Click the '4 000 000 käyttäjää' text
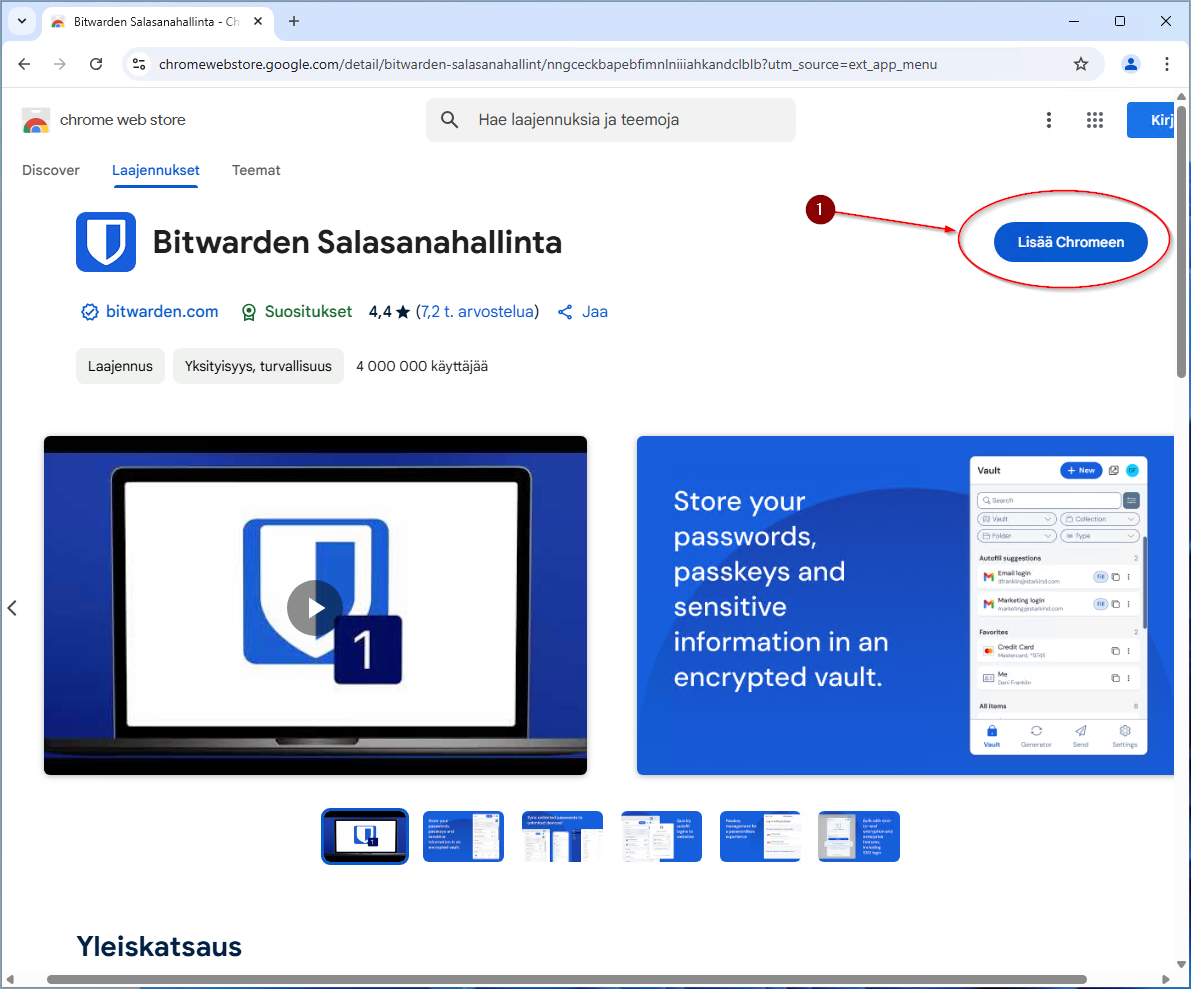This screenshot has width=1191, height=989. pos(422,366)
